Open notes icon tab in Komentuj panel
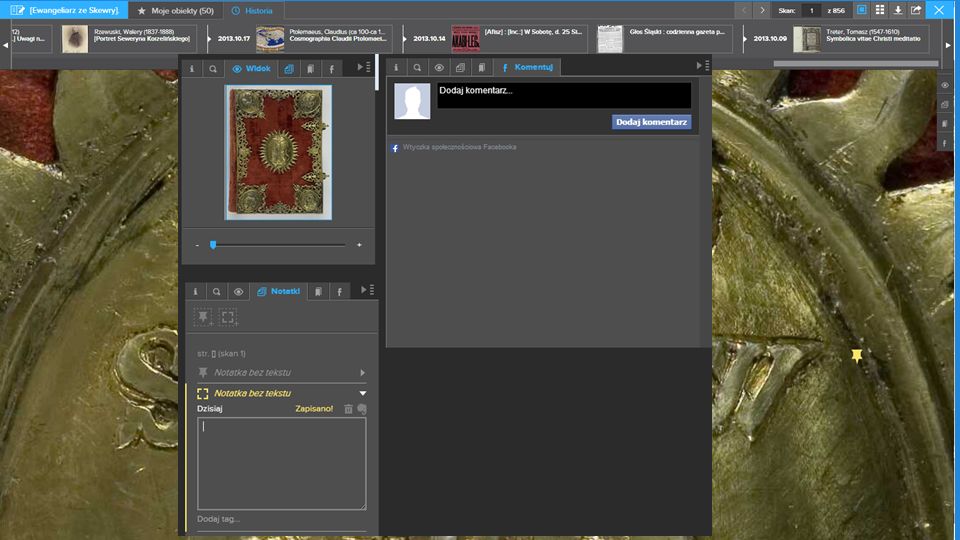 460,67
